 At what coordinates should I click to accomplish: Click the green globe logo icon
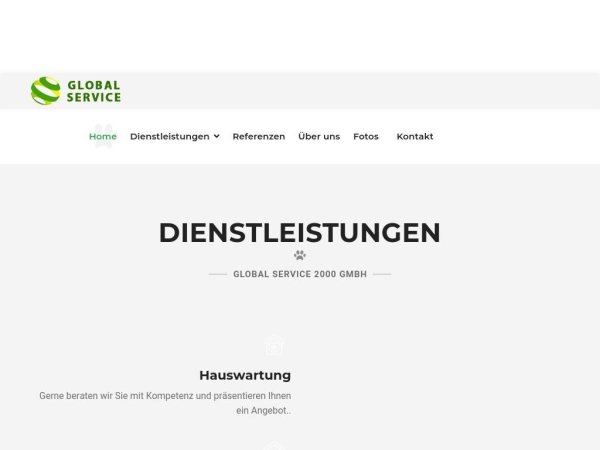(45, 91)
